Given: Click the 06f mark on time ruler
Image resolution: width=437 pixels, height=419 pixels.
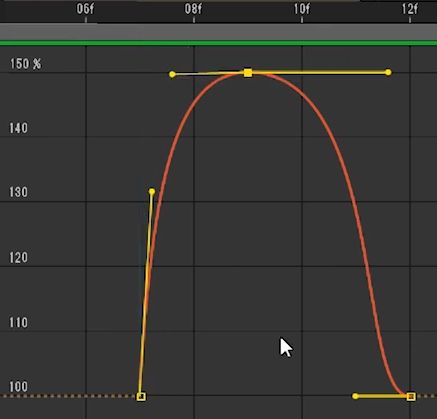Looking at the screenshot, I should 85,9.
